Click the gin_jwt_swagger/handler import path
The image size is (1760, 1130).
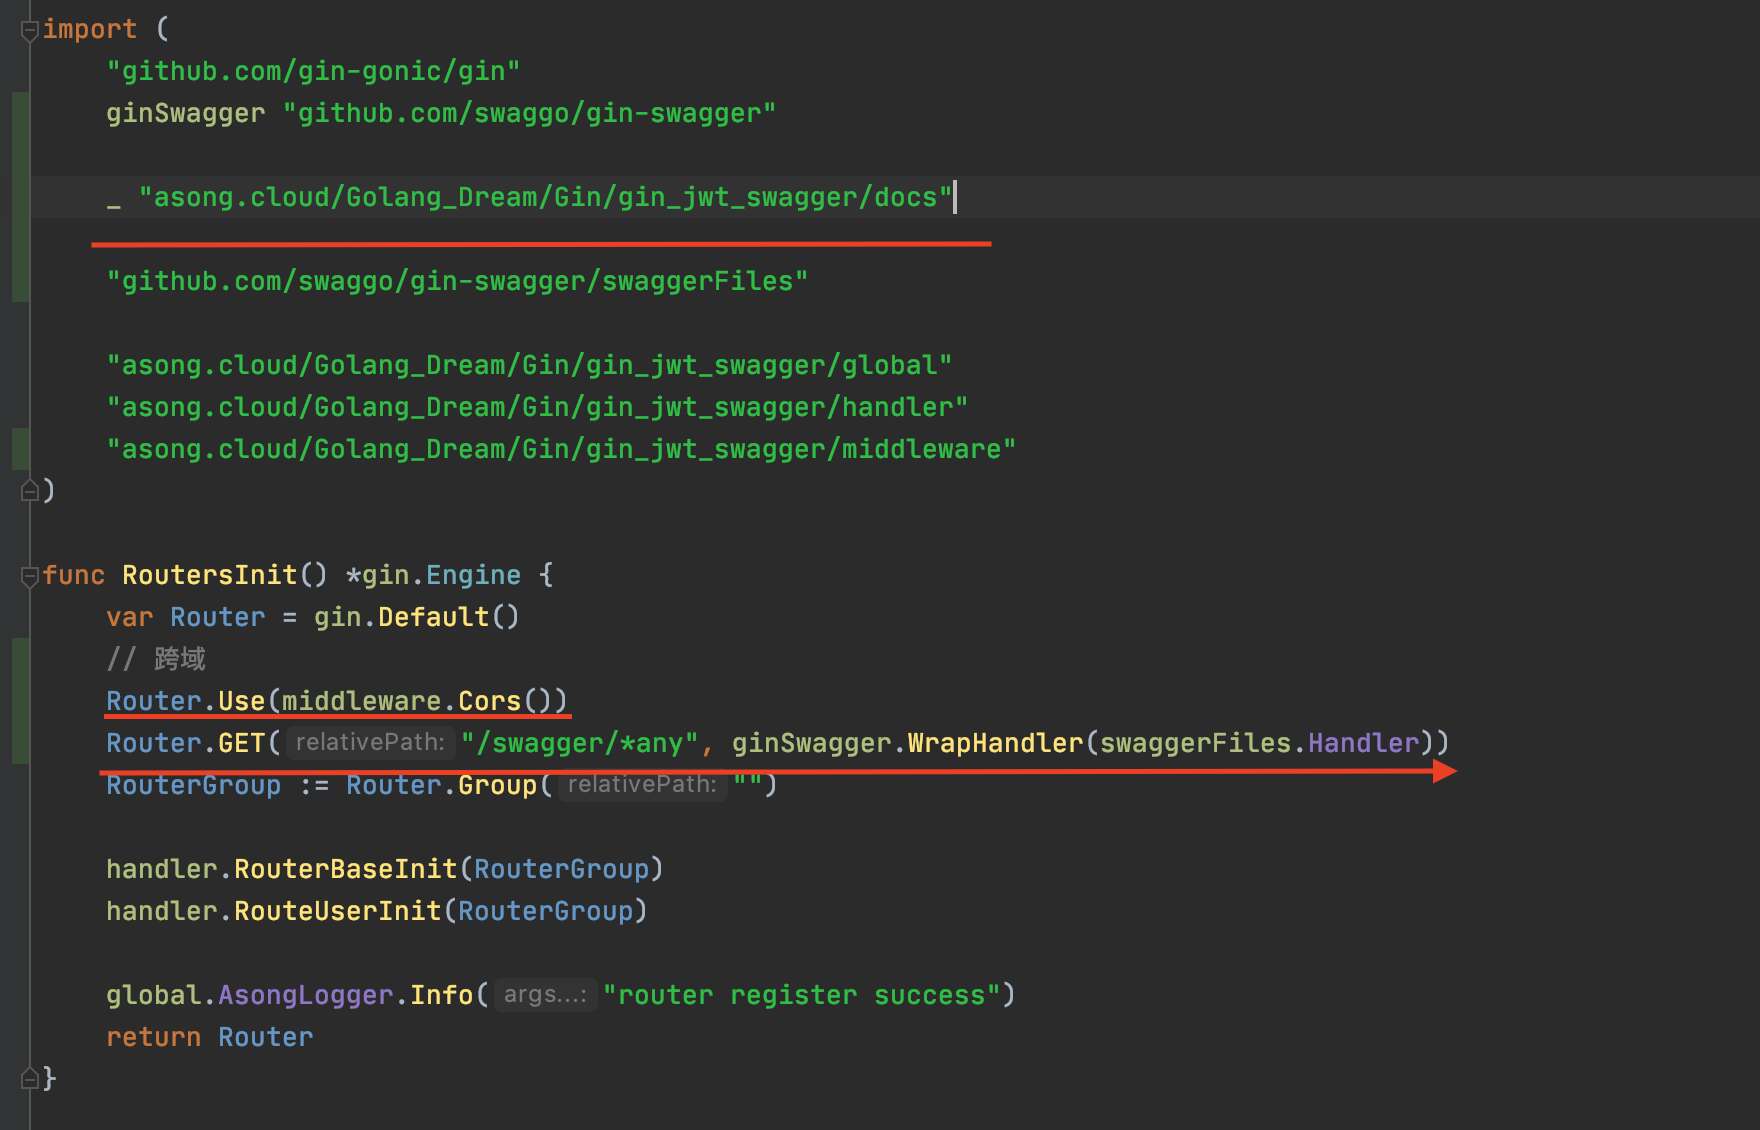click(537, 407)
